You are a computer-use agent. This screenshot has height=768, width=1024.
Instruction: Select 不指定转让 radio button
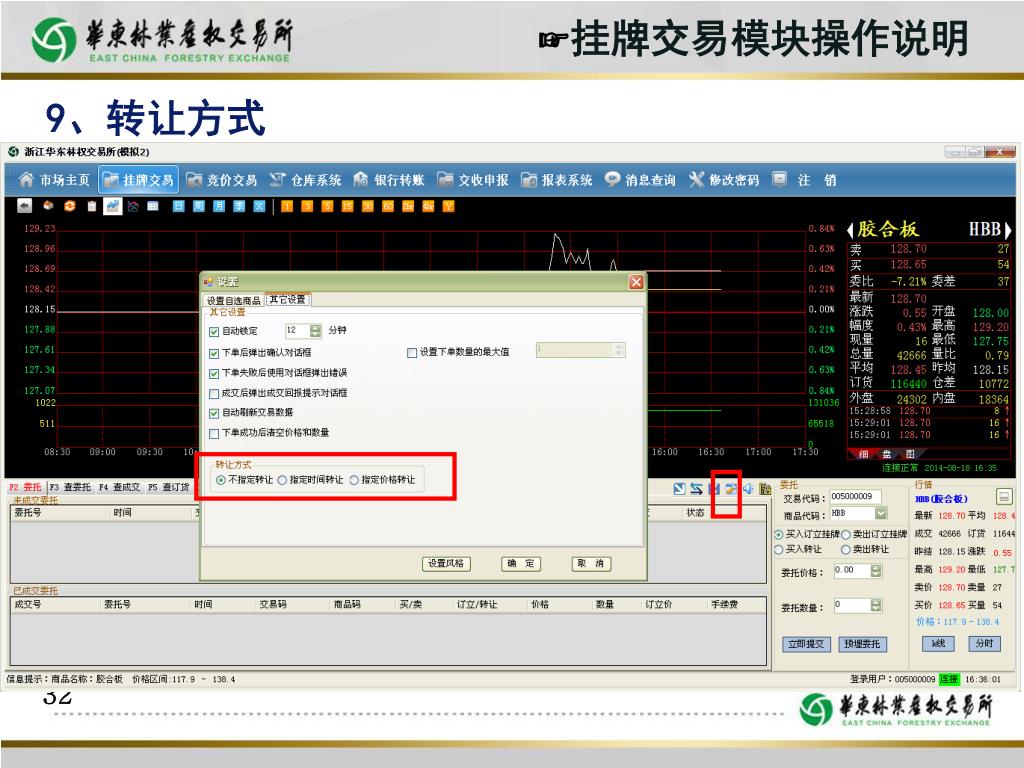pos(221,480)
